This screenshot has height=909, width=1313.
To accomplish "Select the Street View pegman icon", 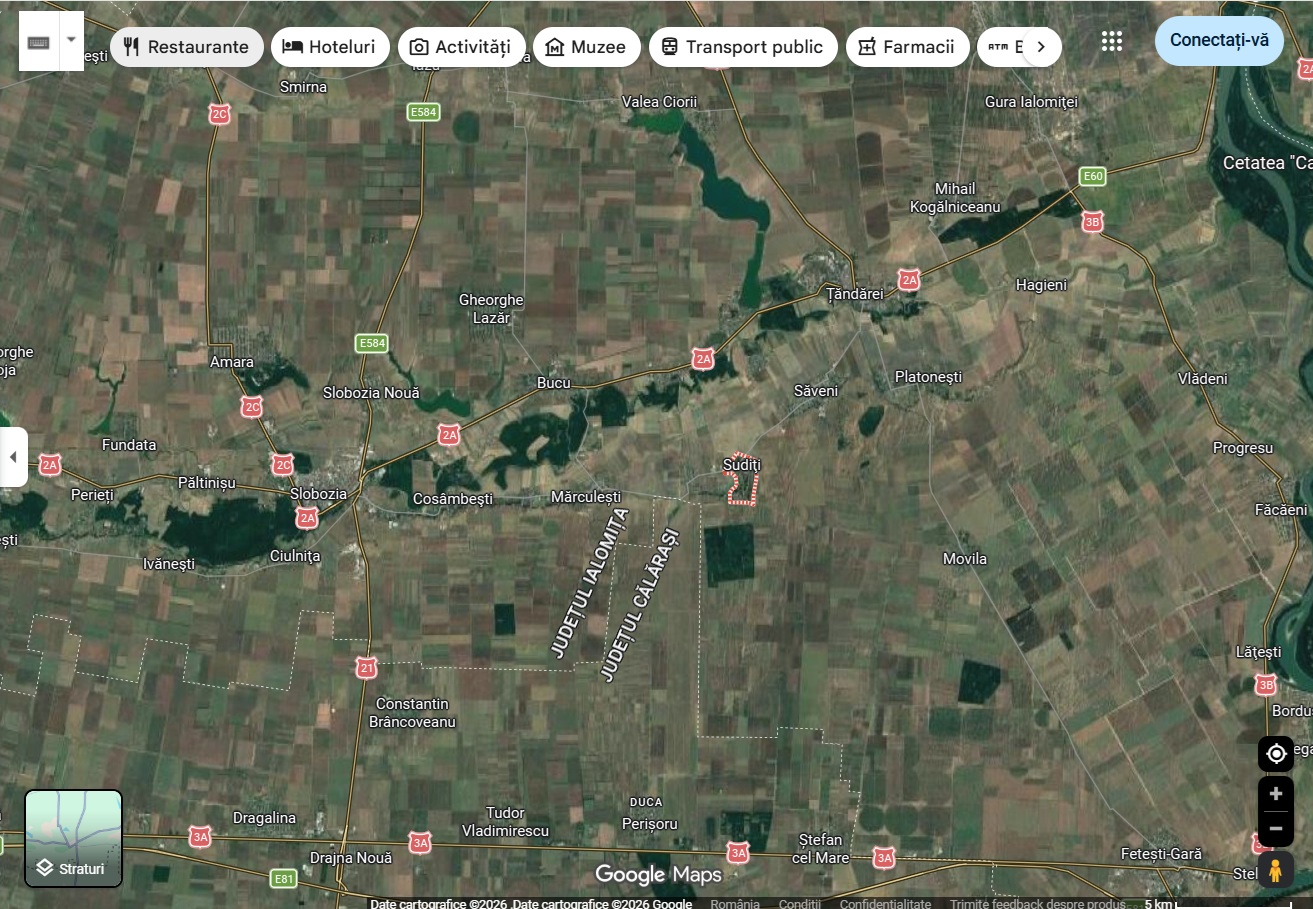I will pyautogui.click(x=1275, y=871).
